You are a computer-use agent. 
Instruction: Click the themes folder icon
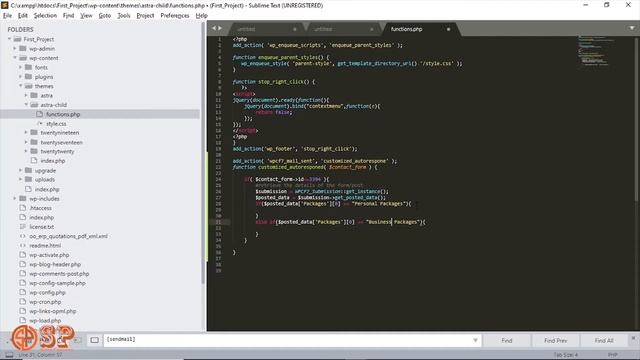(29, 86)
